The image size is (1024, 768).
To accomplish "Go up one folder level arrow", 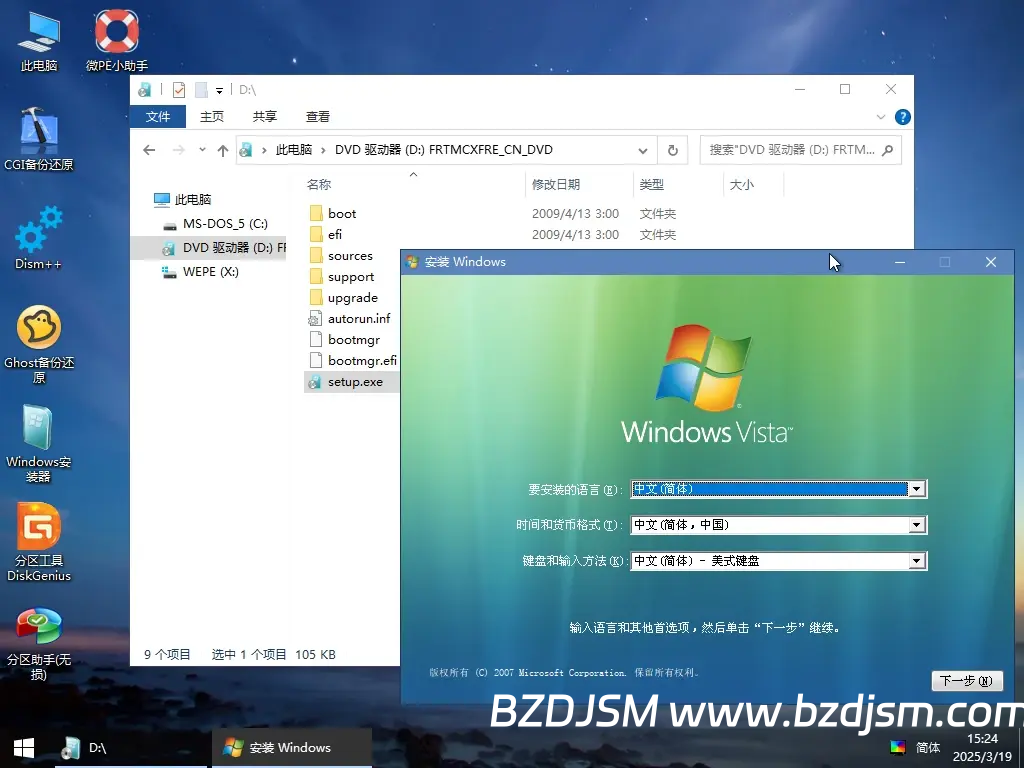I will coord(223,150).
